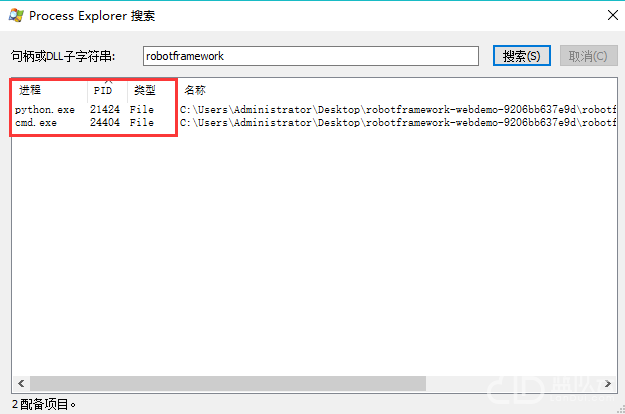Image resolution: width=625 pixels, height=414 pixels.
Task: Click the resize grip in the window corner
Action: (621, 409)
